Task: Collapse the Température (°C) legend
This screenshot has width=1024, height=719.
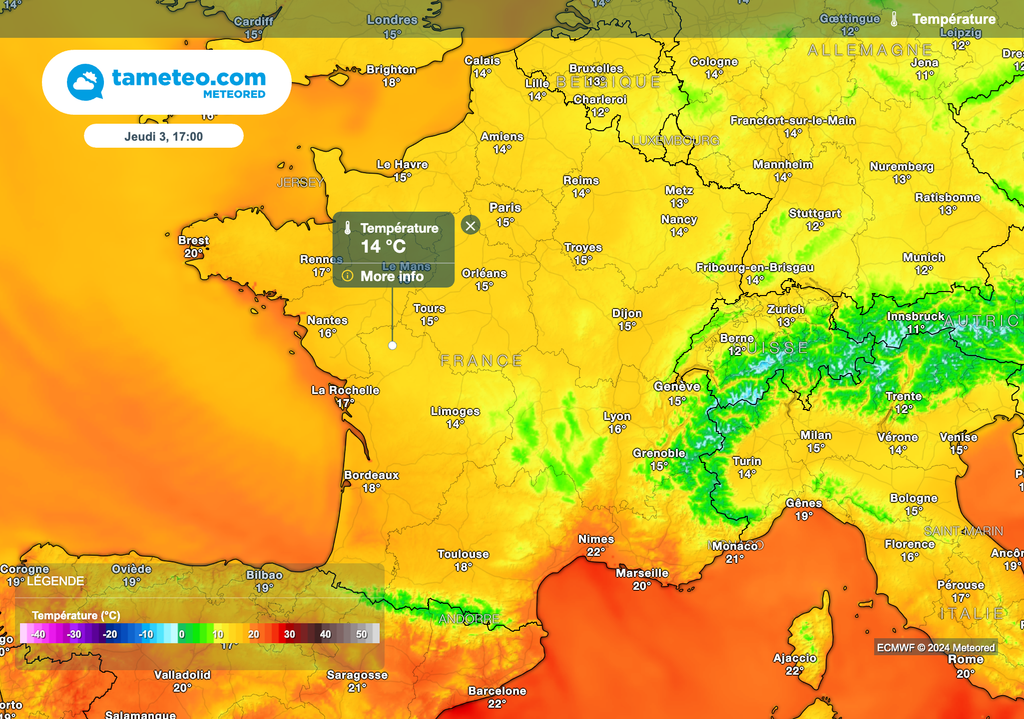Action: [x=74, y=613]
